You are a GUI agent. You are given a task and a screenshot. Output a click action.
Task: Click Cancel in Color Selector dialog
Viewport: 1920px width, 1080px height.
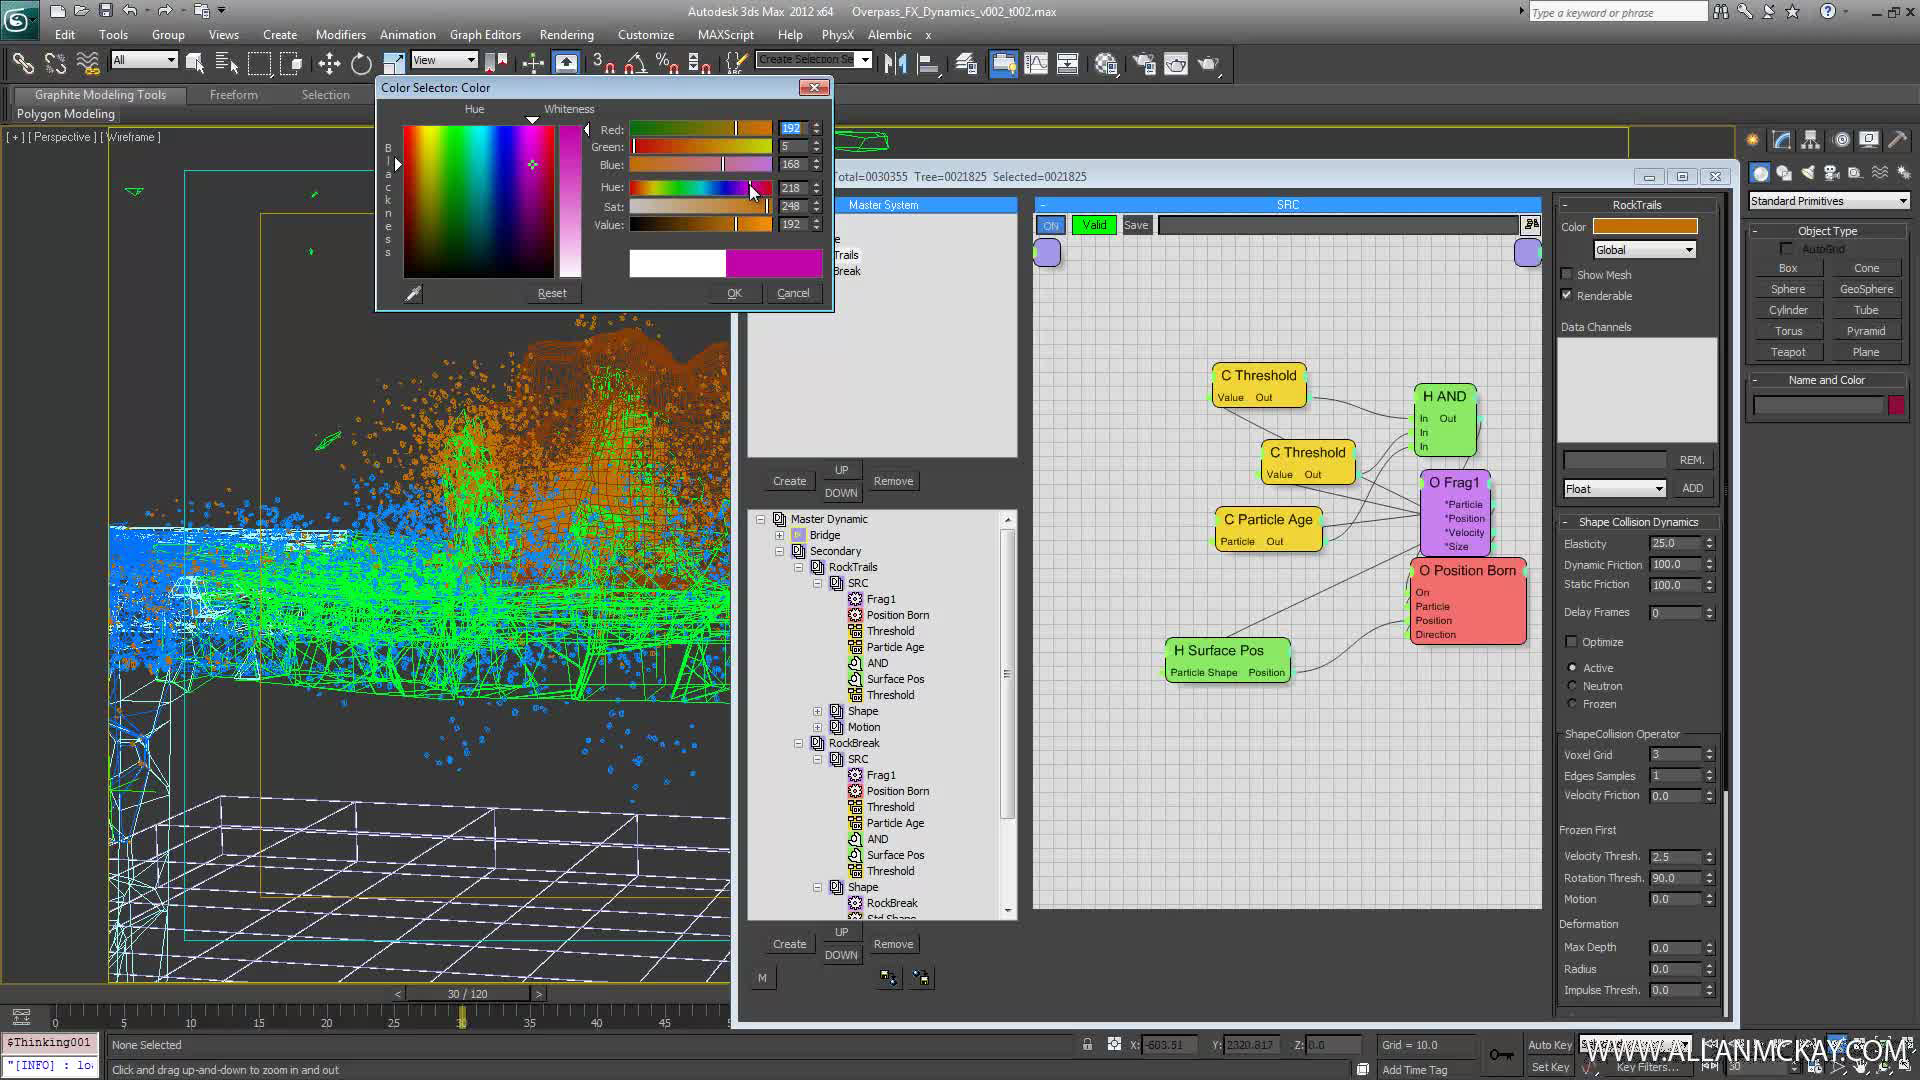793,293
